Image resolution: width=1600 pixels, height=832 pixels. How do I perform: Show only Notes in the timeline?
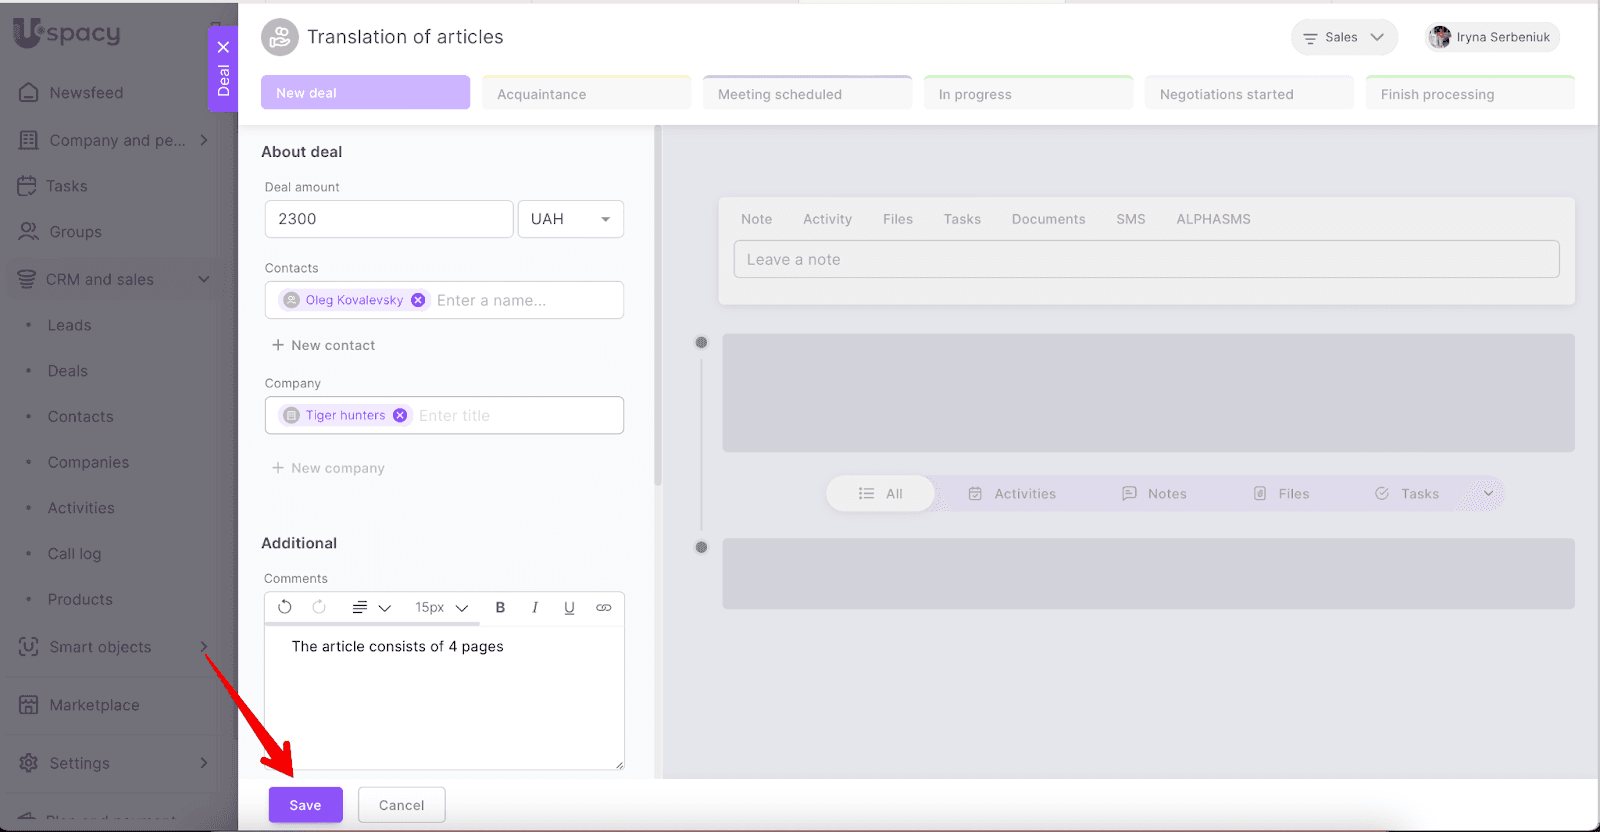point(1154,494)
